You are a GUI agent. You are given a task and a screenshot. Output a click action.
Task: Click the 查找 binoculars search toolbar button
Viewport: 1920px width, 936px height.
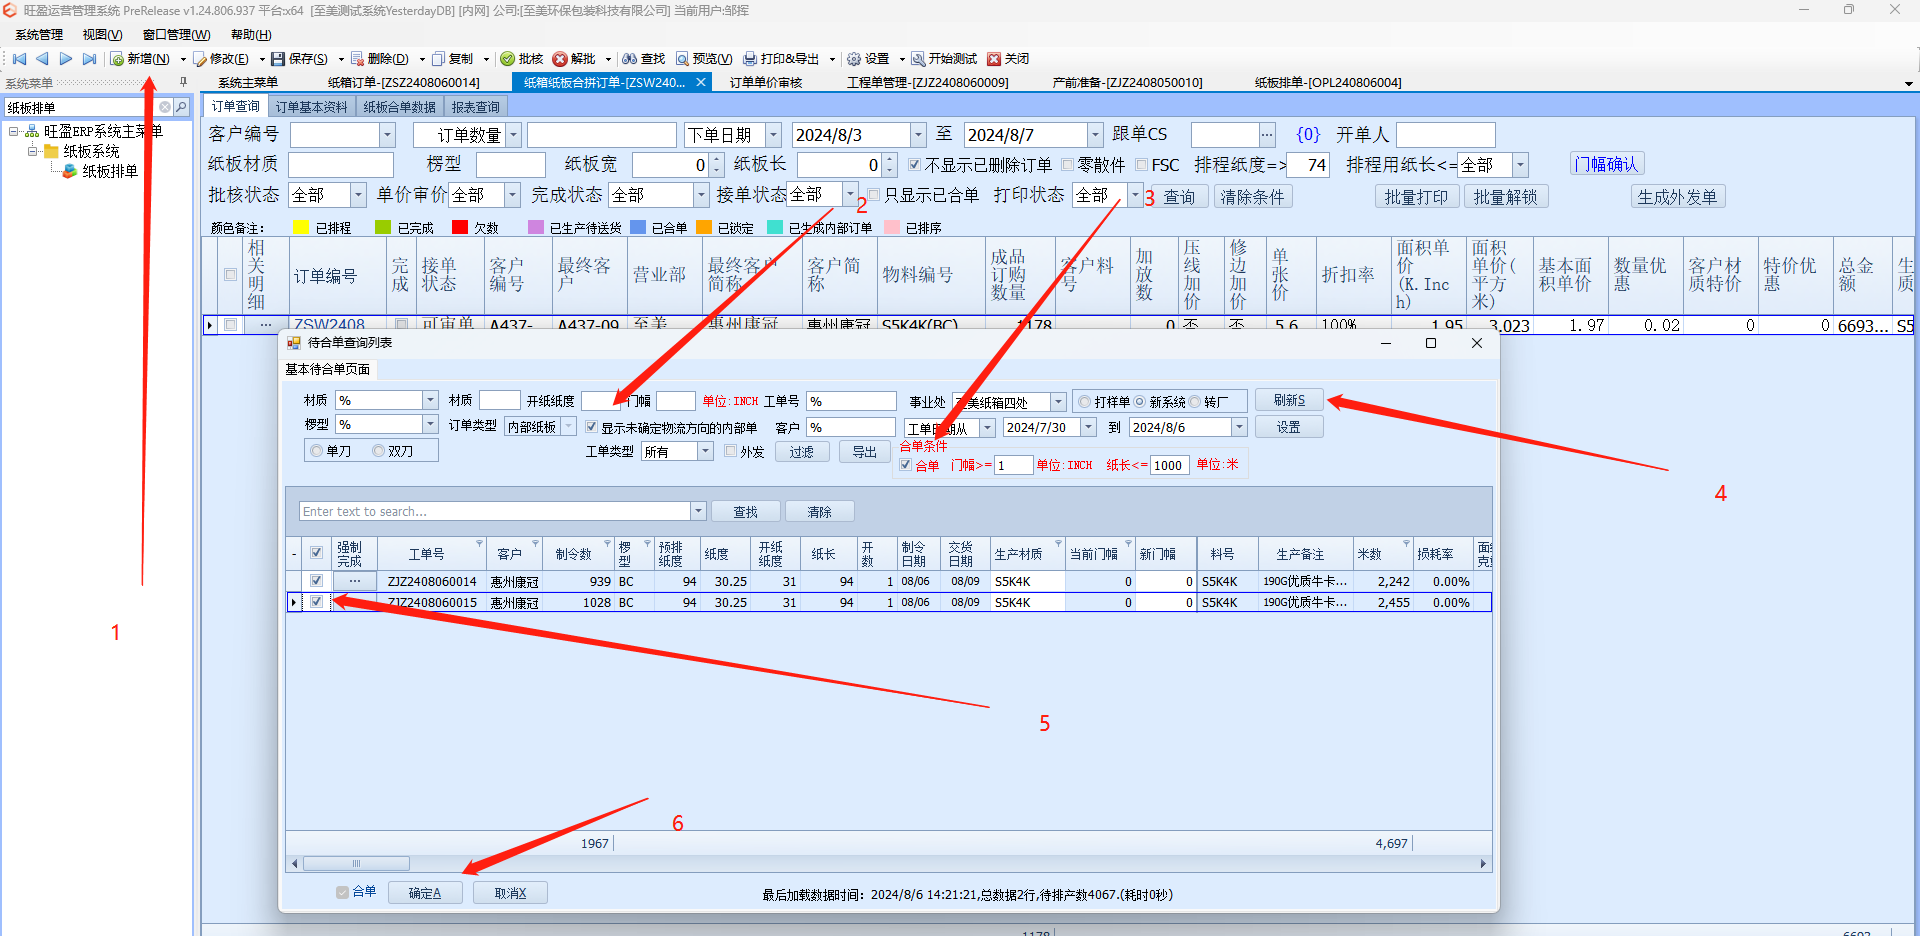tap(644, 59)
